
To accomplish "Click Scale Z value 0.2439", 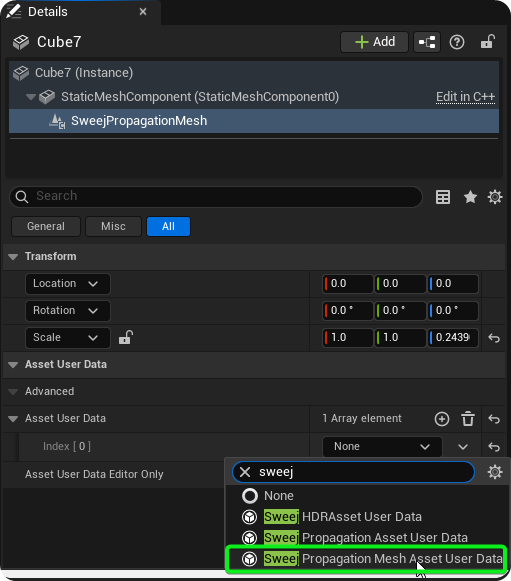I will pos(453,338).
